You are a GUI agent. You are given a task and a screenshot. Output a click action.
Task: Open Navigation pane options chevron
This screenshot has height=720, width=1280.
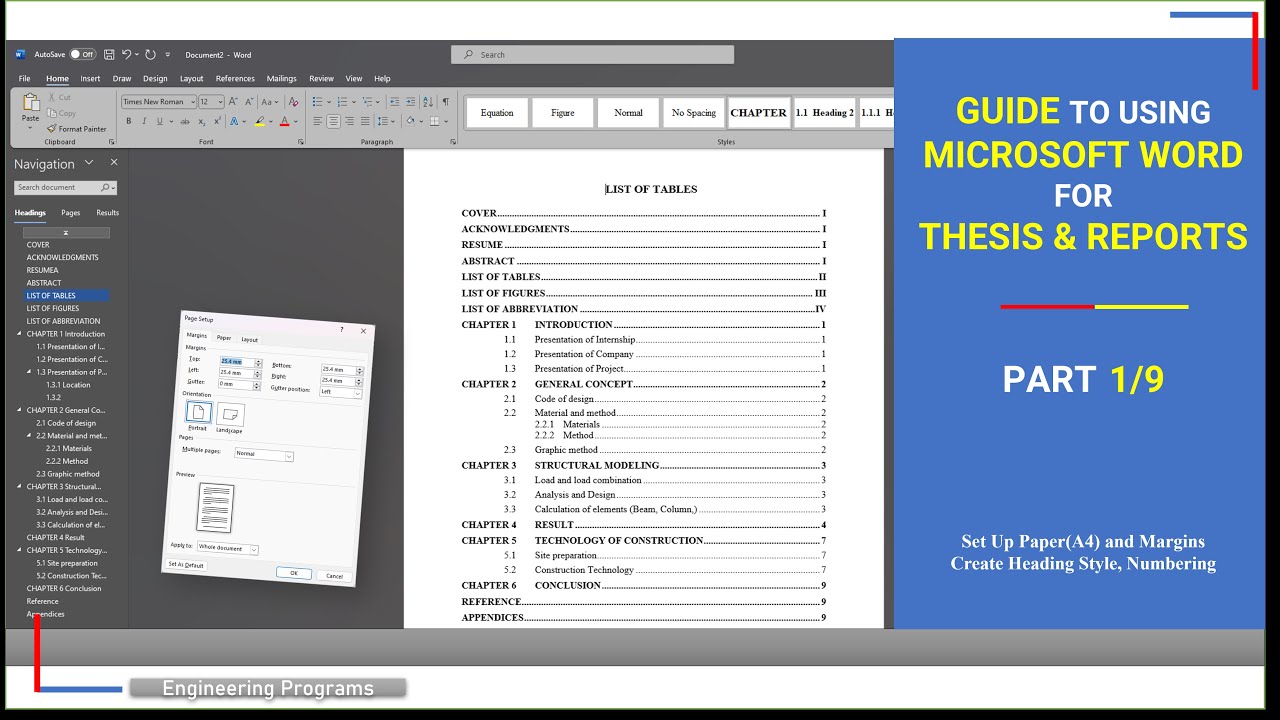pos(89,163)
